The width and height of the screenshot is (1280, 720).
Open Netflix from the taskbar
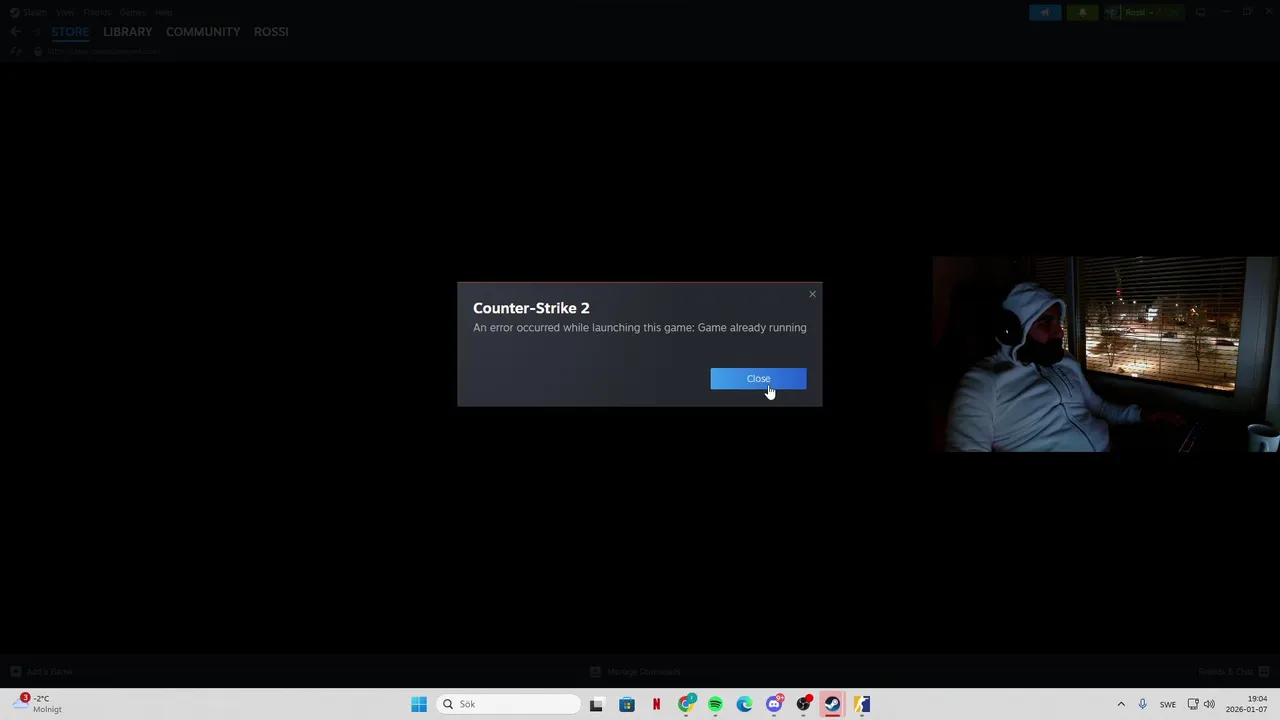[x=656, y=704]
